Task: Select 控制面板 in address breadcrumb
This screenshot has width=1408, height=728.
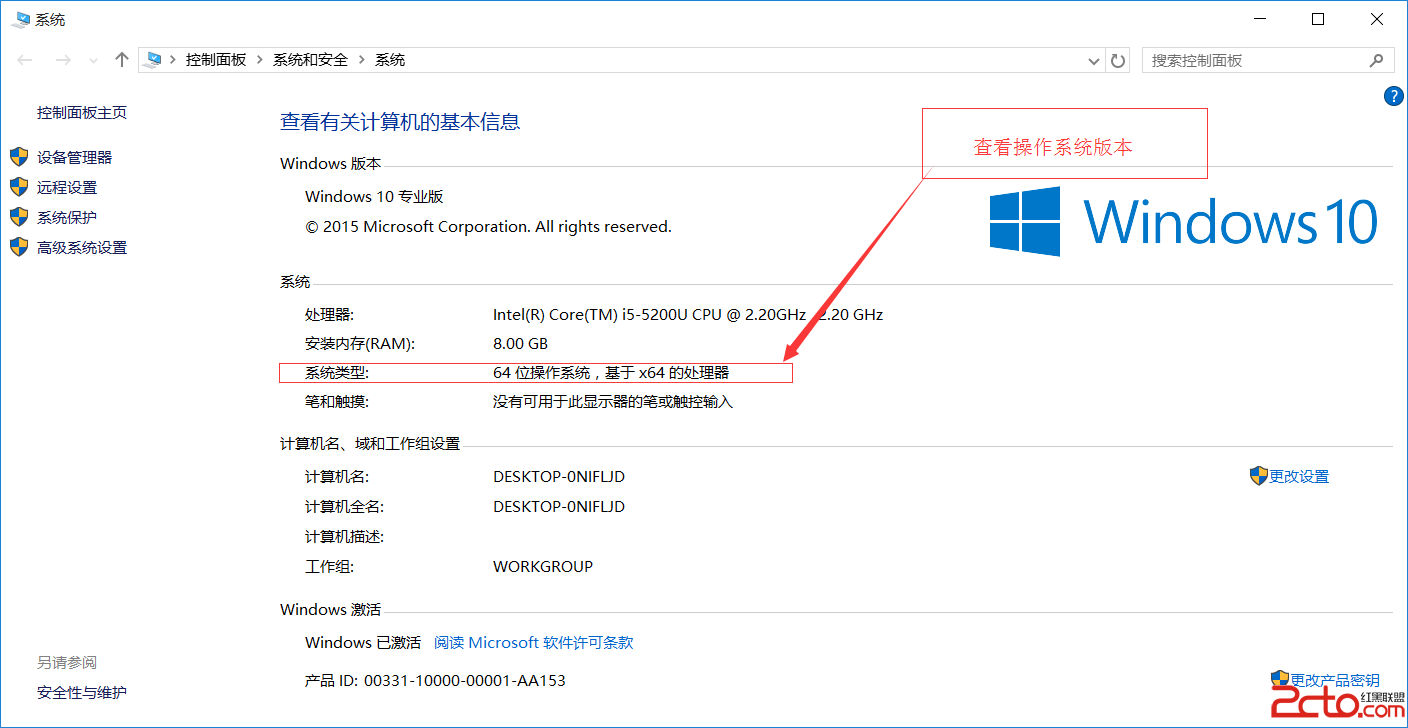Action: pyautogui.click(x=216, y=60)
